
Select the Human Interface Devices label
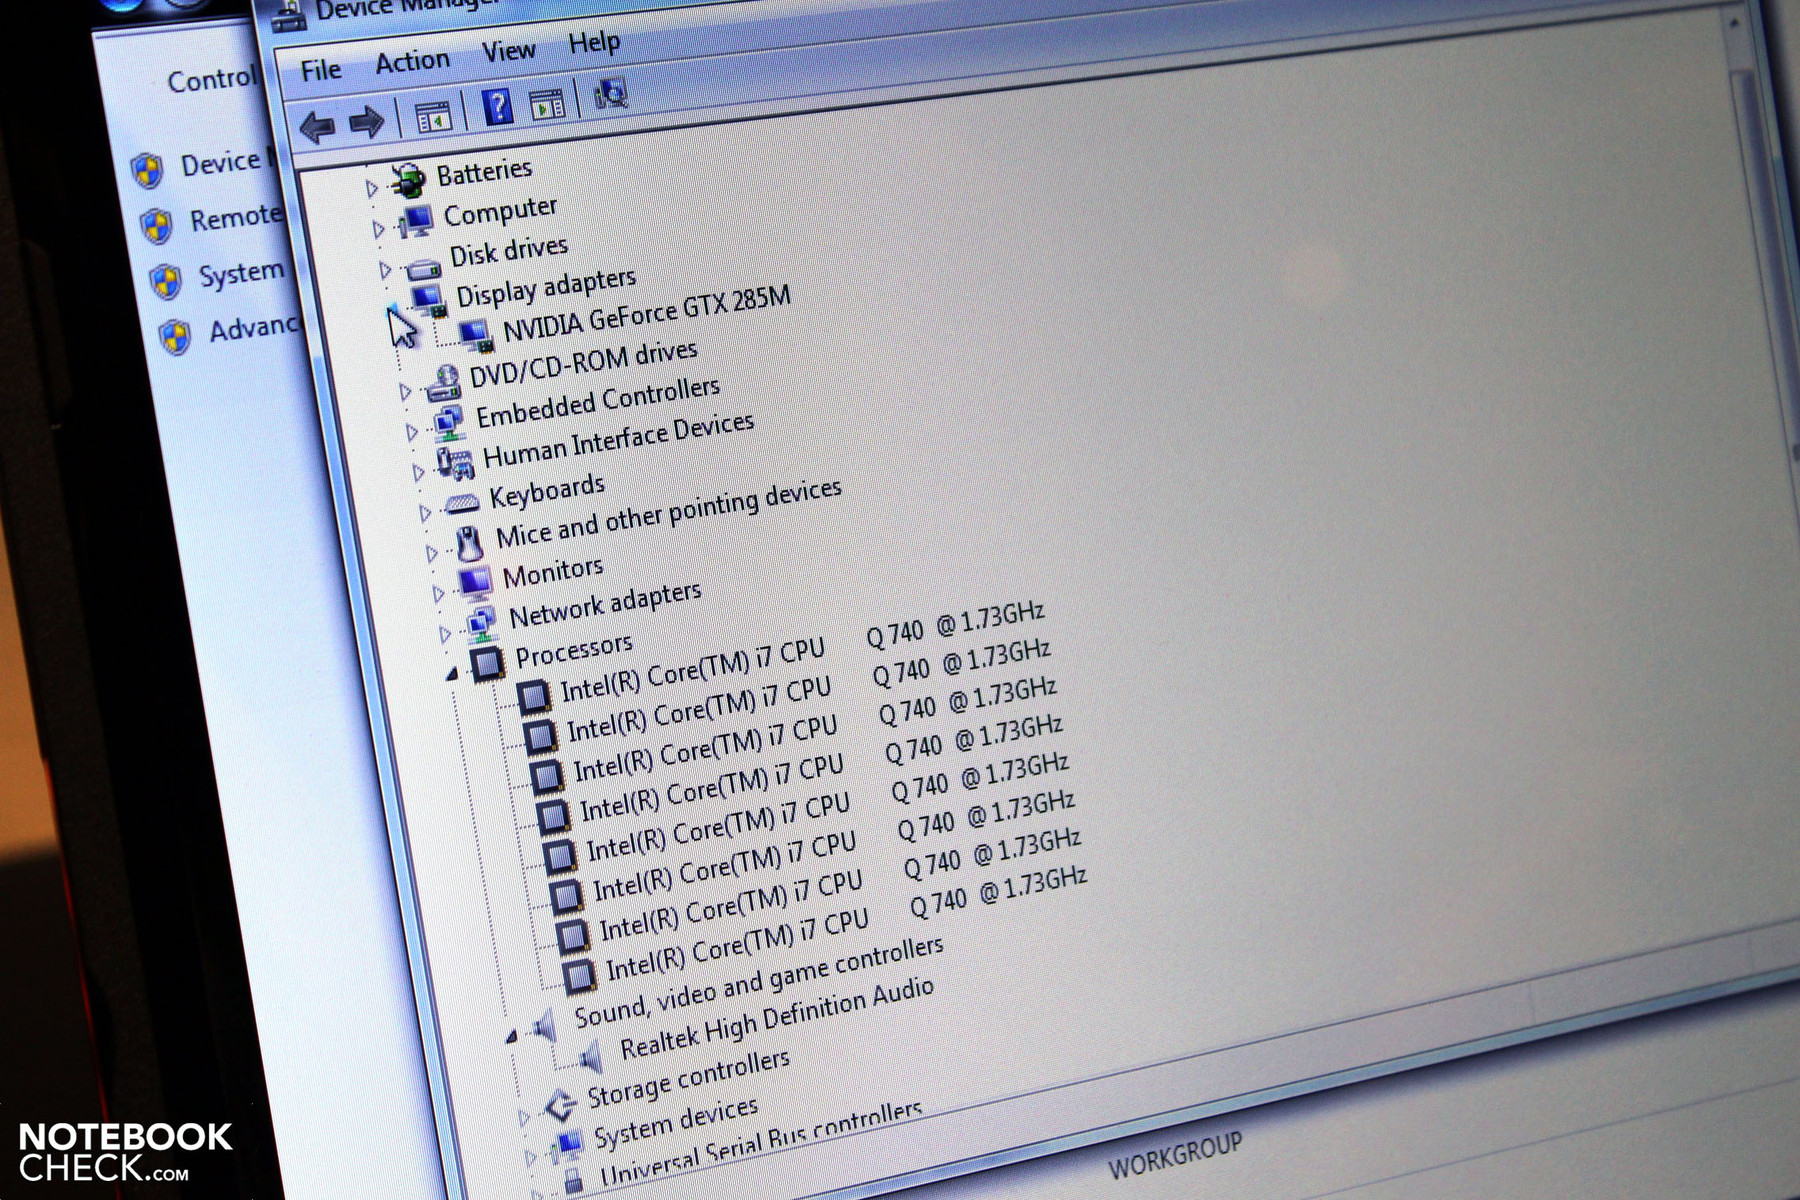pos(618,440)
